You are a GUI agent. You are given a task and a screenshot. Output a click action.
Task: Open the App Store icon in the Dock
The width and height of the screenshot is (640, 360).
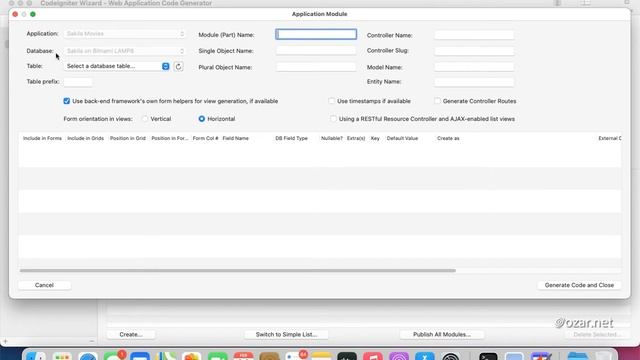click(425, 356)
